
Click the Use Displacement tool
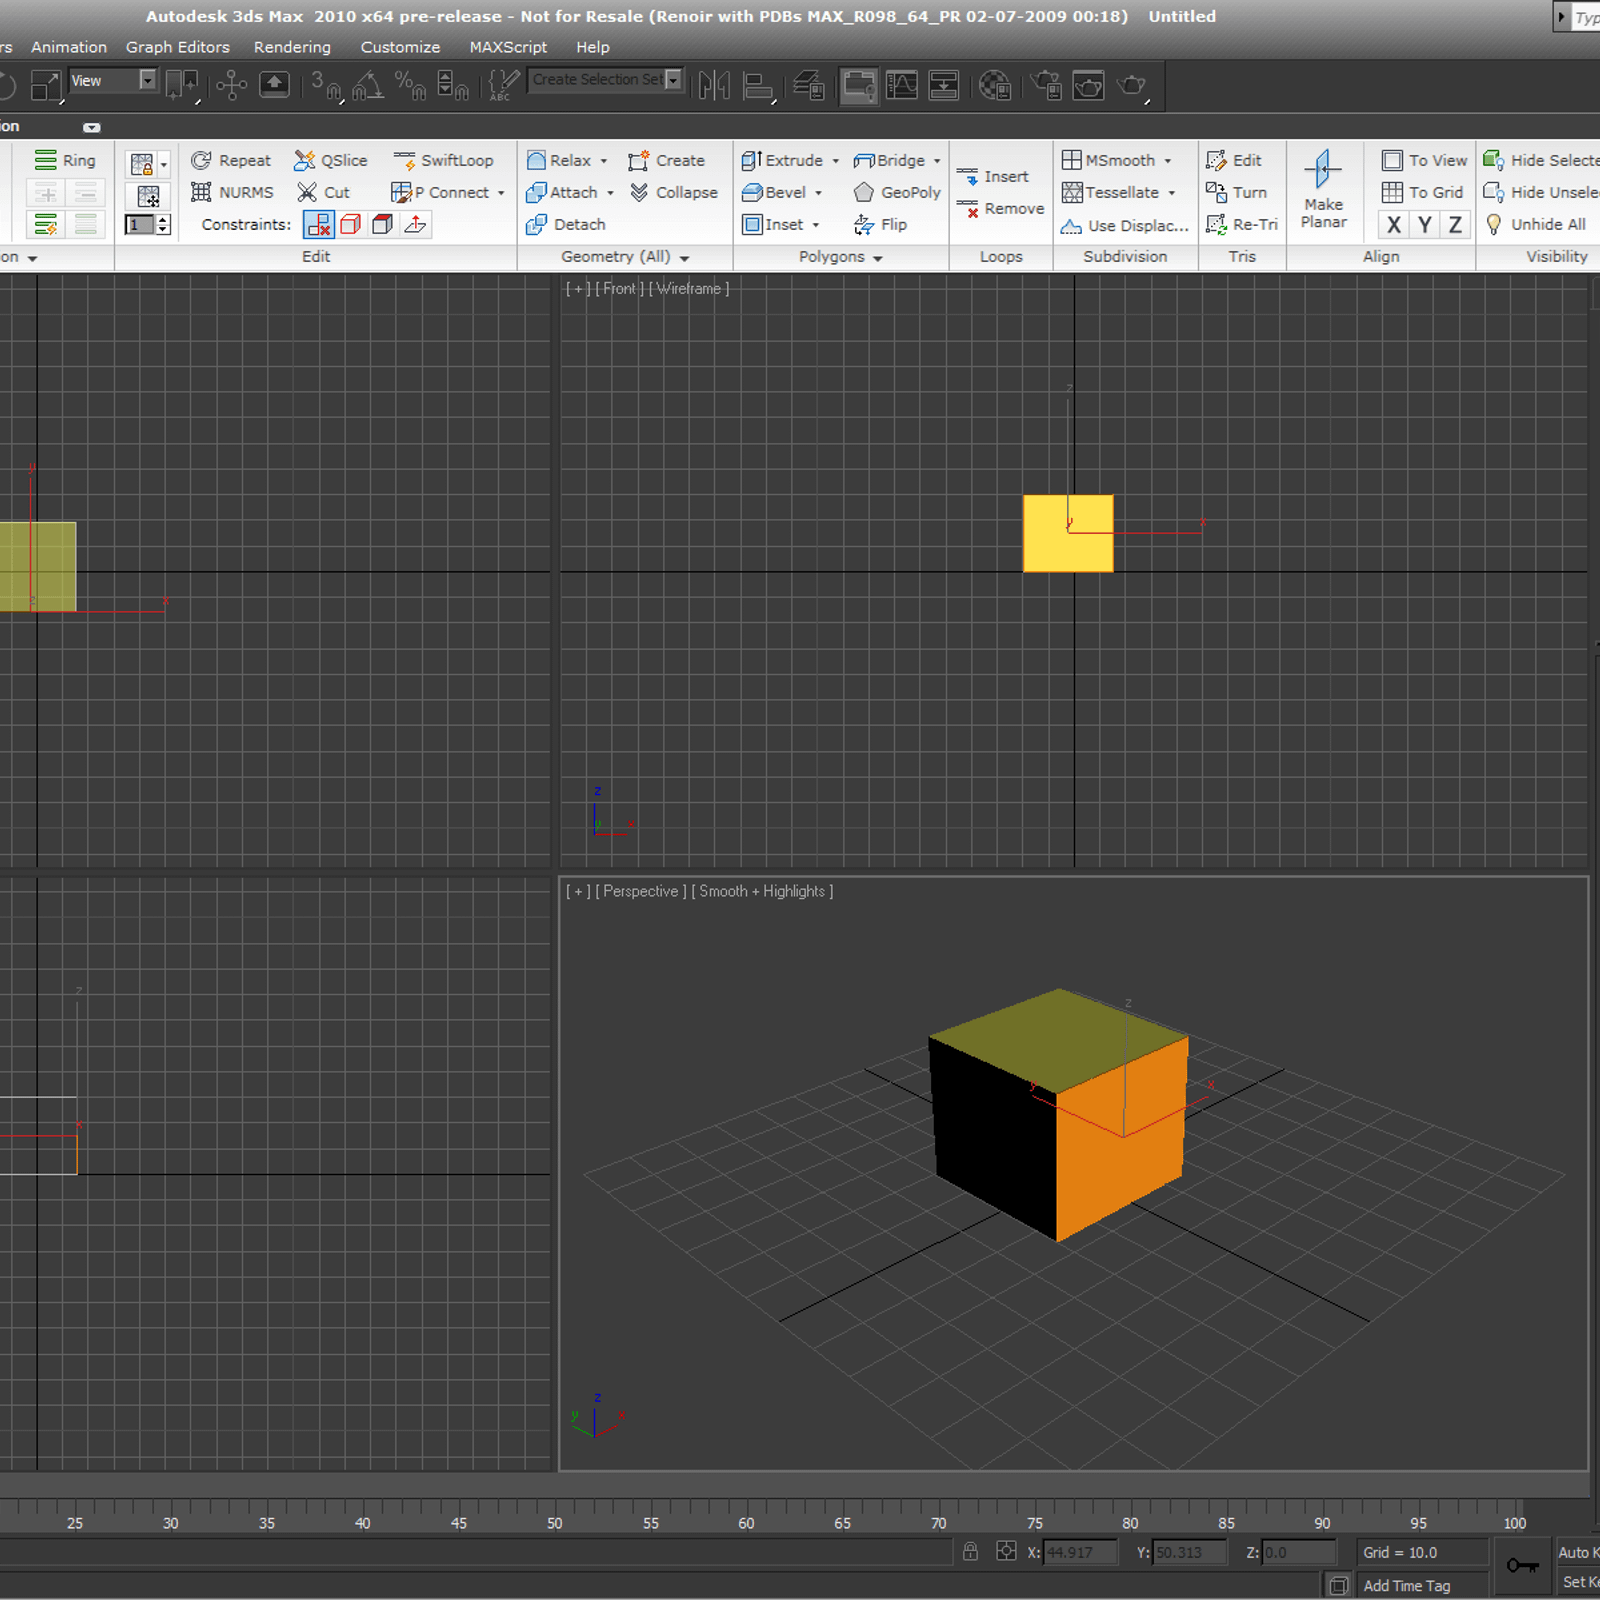pyautogui.click(x=1125, y=225)
